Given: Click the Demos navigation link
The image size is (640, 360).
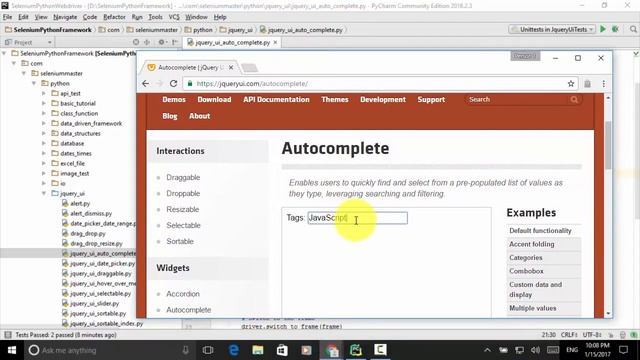Looking at the screenshot, I should click(174, 100).
